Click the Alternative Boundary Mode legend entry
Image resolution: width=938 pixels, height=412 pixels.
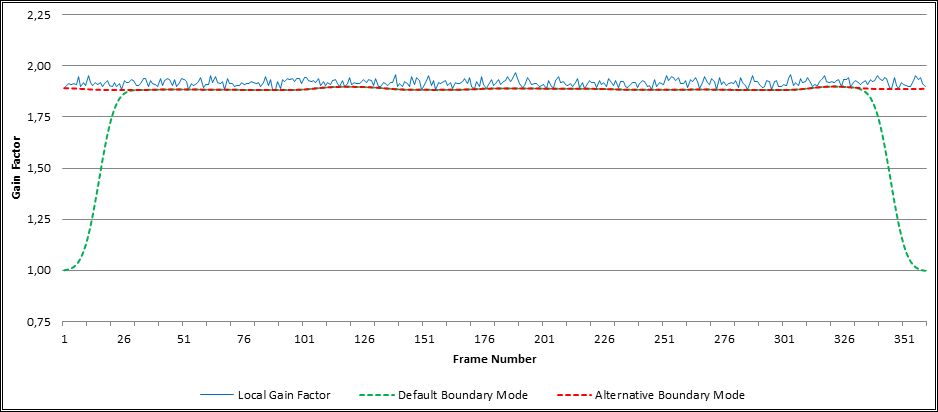(651, 395)
